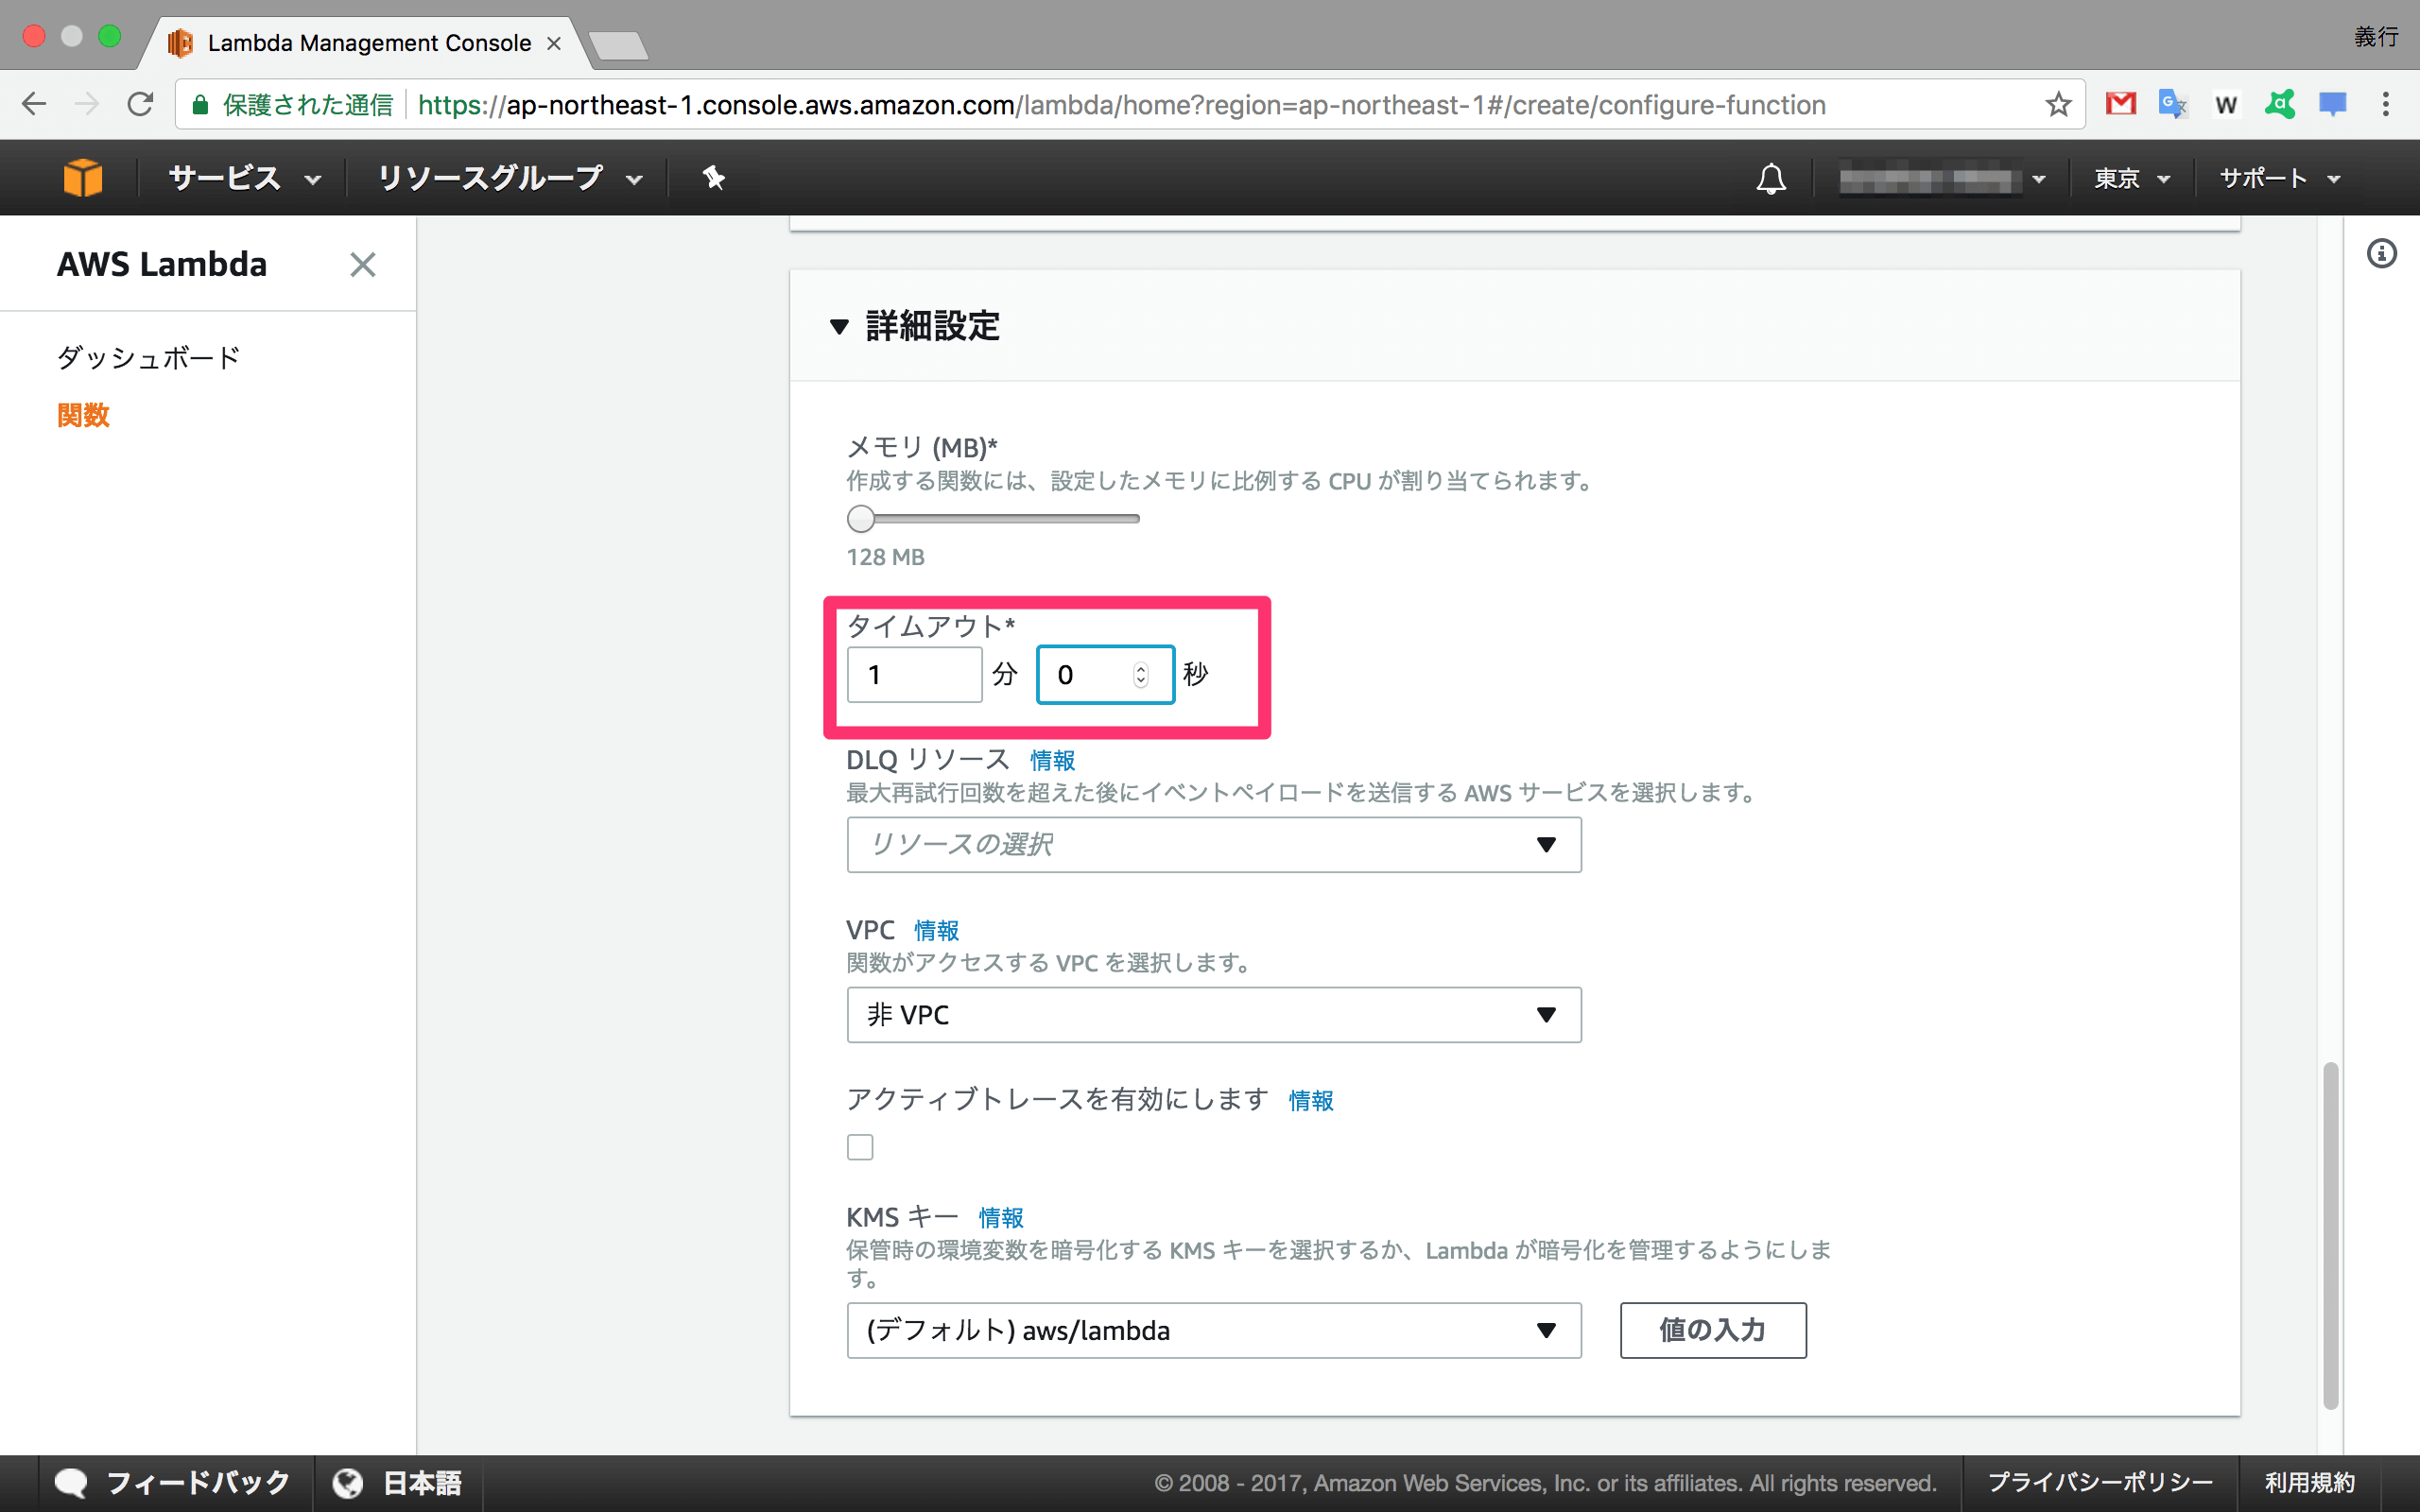Click the Google Translate extension icon

click(x=2172, y=104)
